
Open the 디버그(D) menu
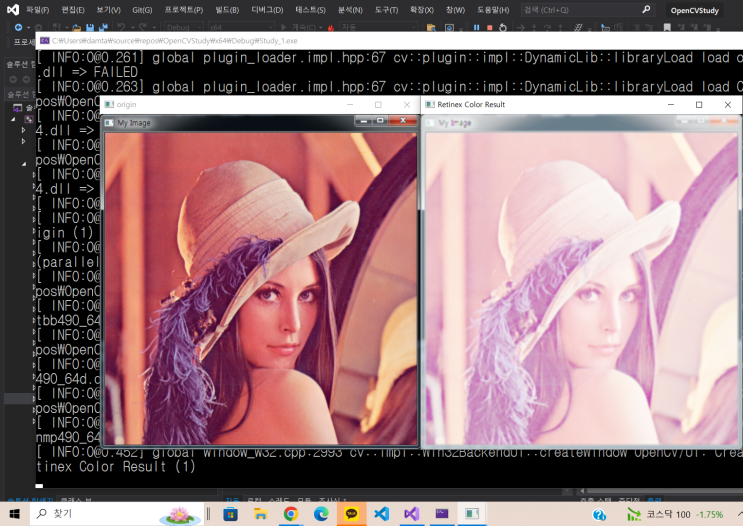(267, 9)
